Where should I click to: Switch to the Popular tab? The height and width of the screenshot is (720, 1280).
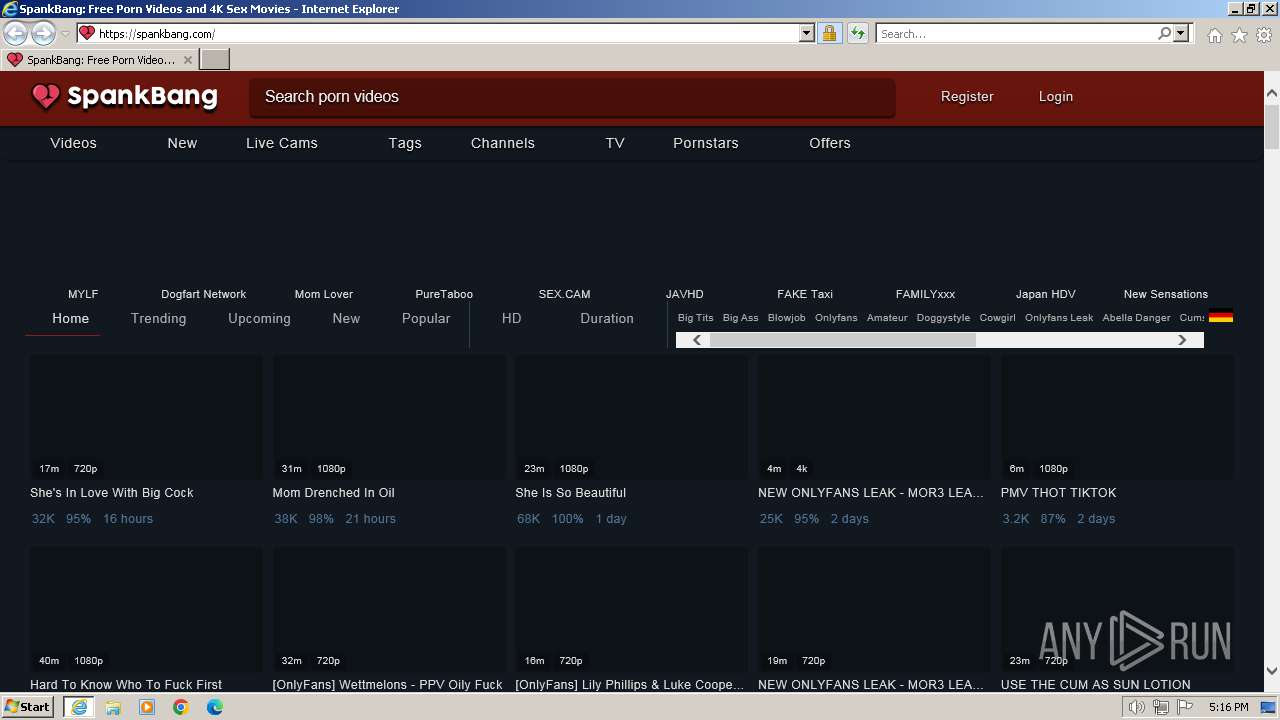(426, 318)
